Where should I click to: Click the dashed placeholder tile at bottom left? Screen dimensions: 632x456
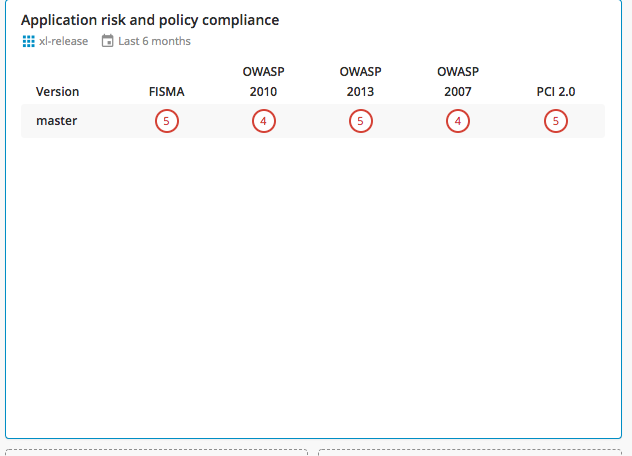pos(156,452)
